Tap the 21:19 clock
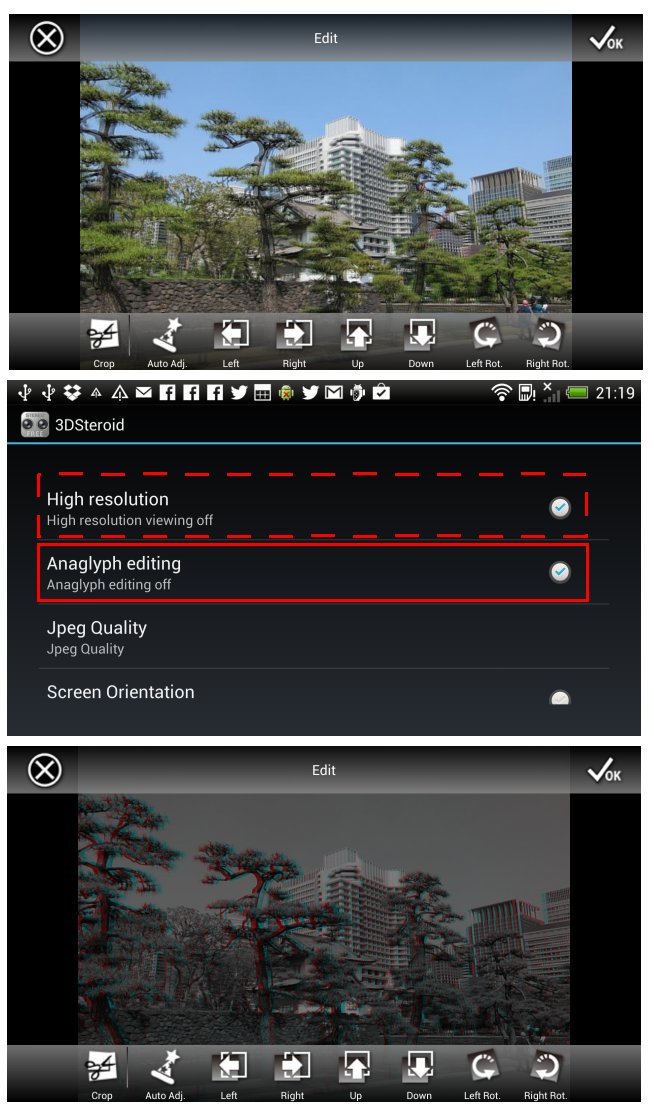 pos(615,392)
